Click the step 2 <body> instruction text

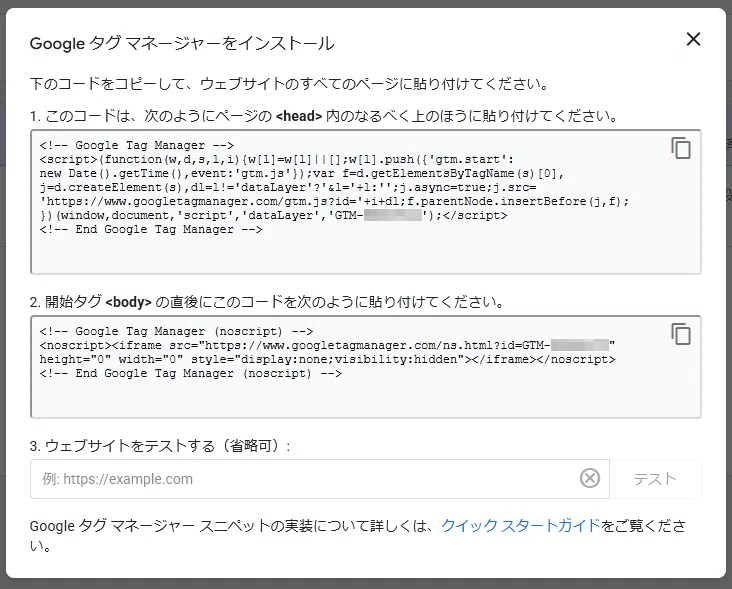click(267, 302)
